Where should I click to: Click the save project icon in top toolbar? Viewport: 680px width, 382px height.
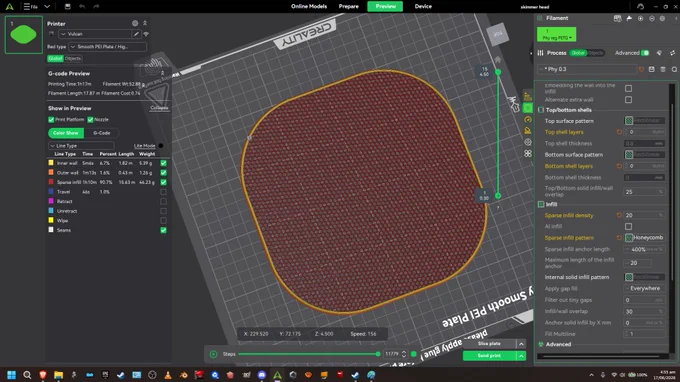(67, 7)
